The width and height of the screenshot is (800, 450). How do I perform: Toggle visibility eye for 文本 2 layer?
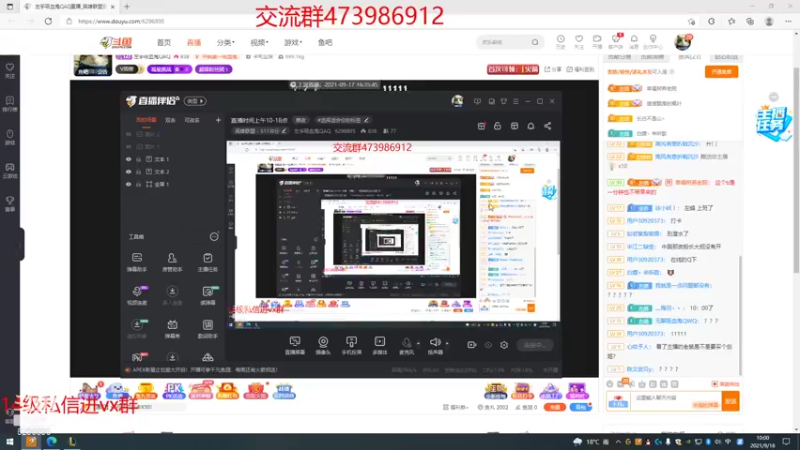[x=129, y=172]
